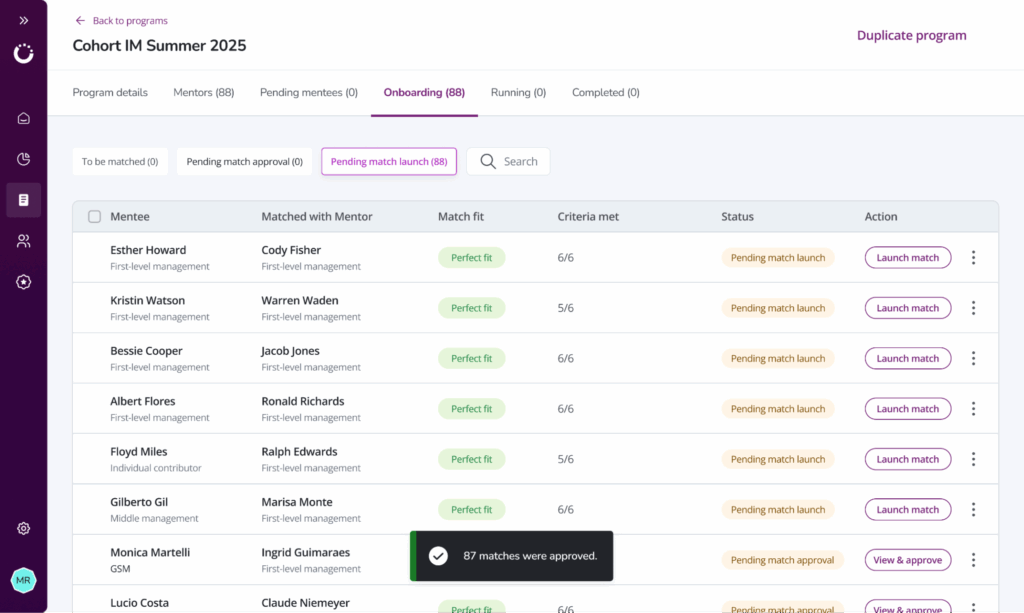
Task: Click 5/6 criteria for Floyd Miles
Action: point(566,459)
